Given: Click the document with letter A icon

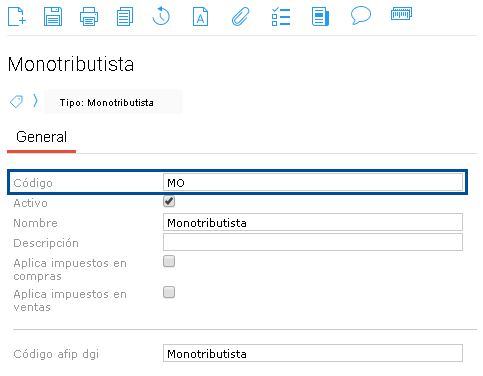Looking at the screenshot, I should point(200,17).
